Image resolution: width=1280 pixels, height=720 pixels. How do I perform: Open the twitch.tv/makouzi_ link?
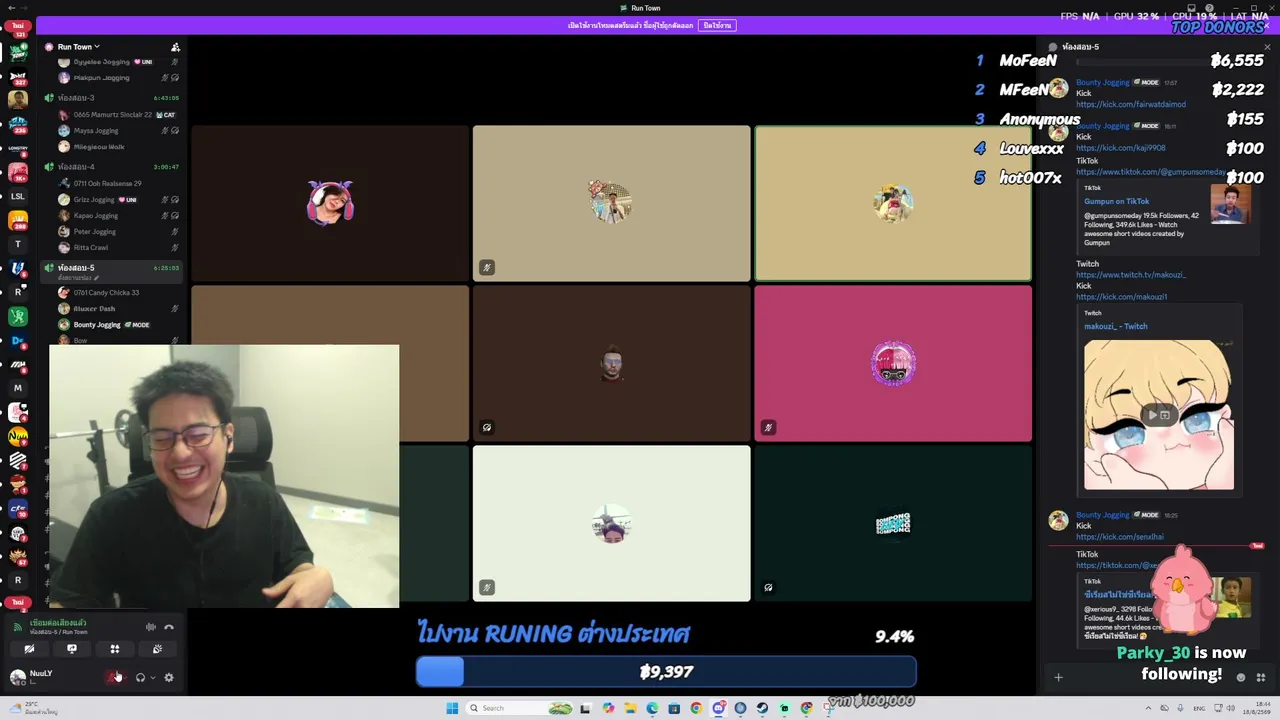point(1131,274)
